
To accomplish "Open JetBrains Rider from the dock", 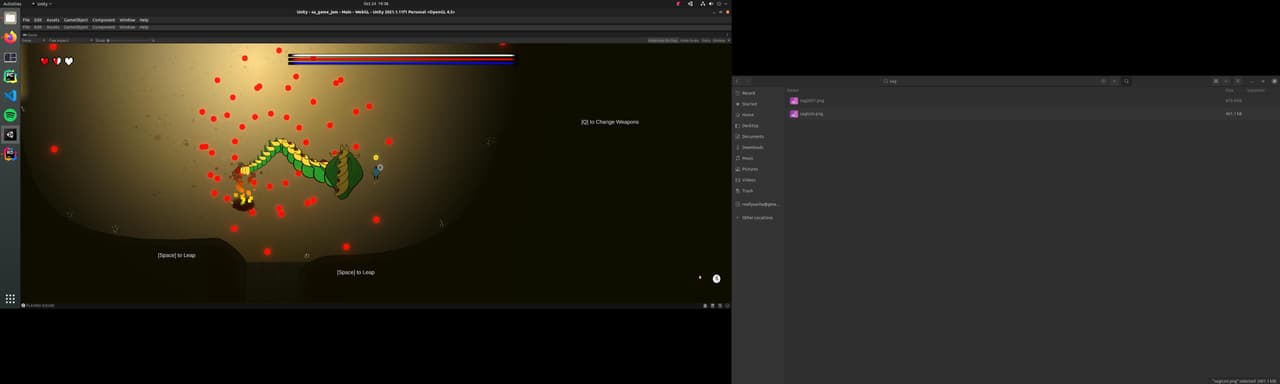I will click(x=10, y=154).
